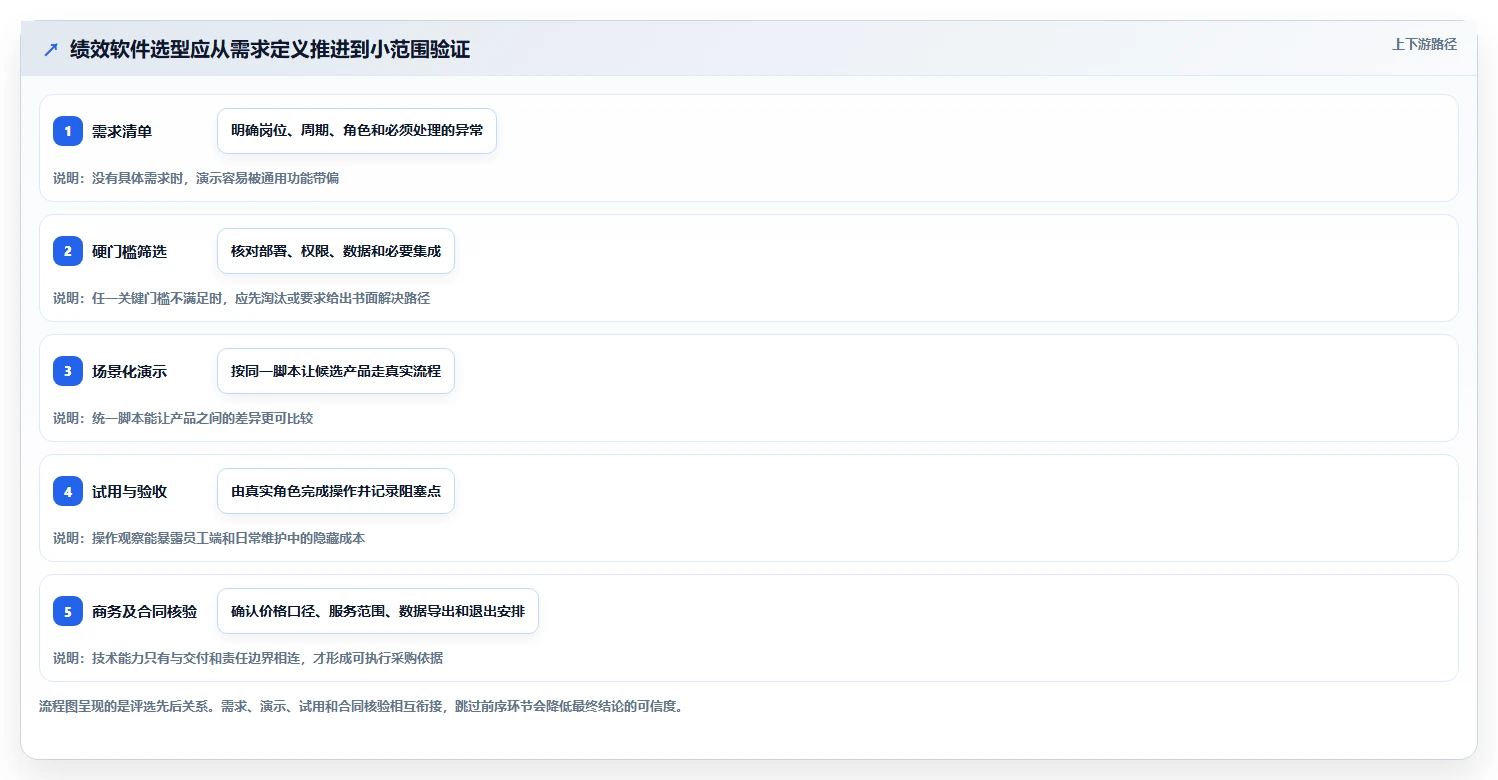Viewport: 1498px width, 780px height.
Task: Click the 上下游路径 label
Action: click(1424, 44)
